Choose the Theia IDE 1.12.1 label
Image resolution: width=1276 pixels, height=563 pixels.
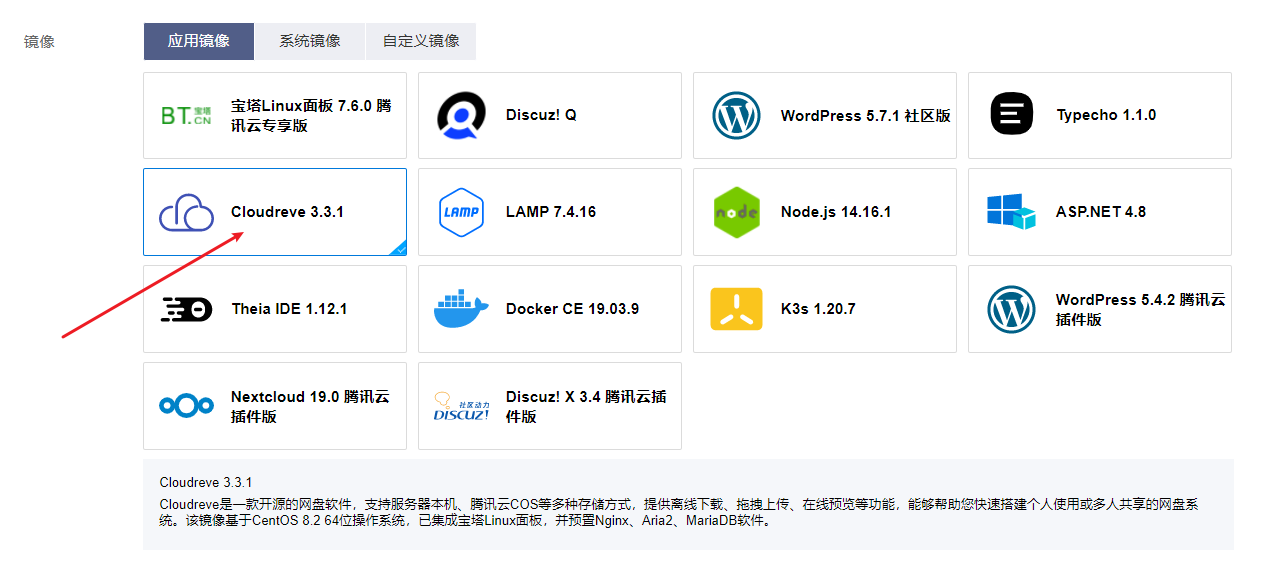[289, 309]
